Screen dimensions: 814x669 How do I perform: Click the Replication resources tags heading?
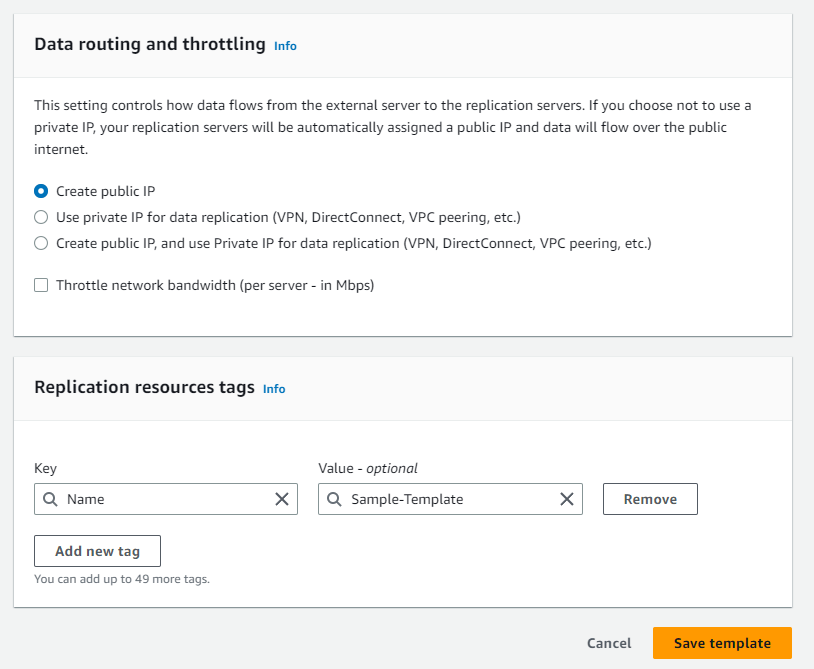click(144, 388)
